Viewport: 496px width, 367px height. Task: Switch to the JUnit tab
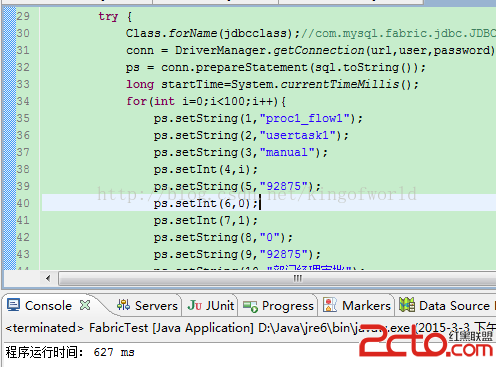[x=211, y=305]
